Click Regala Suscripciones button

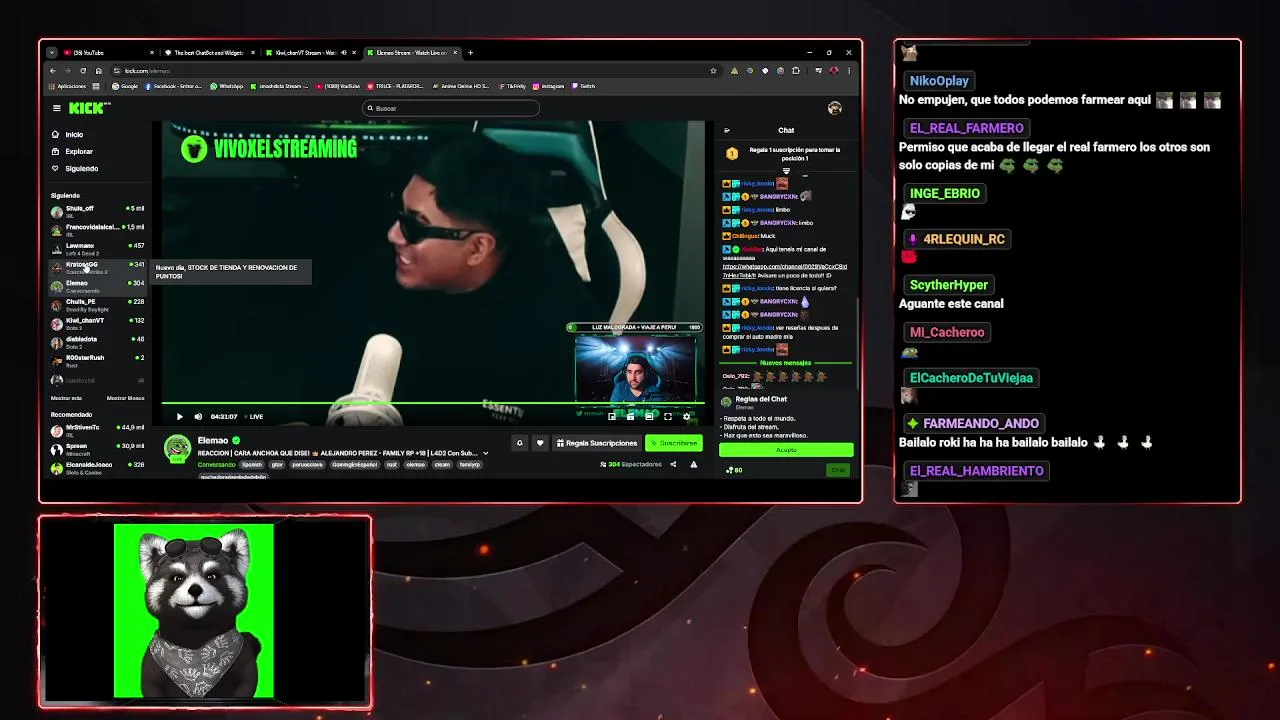tap(597, 443)
